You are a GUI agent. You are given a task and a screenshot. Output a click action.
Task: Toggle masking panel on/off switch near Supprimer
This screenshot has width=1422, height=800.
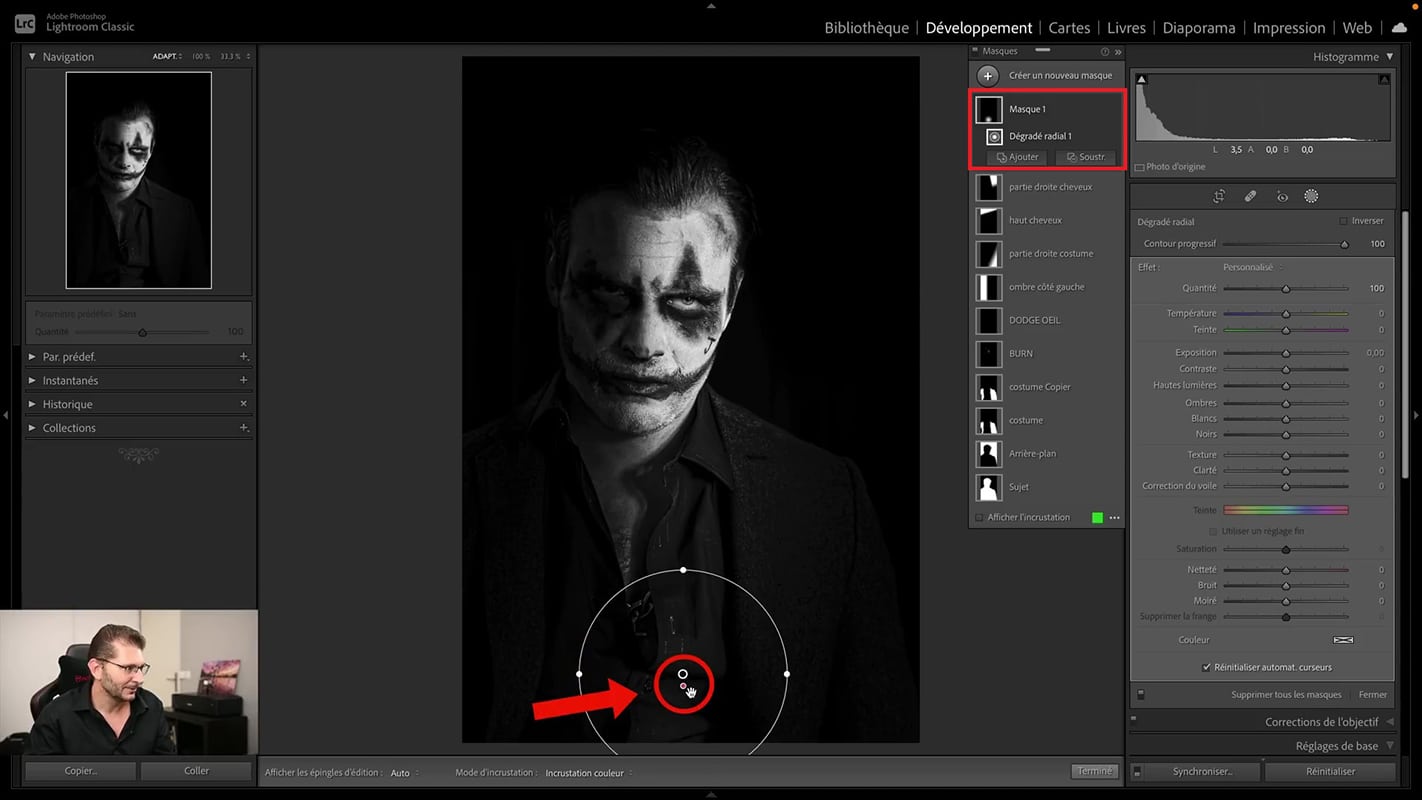(x=1141, y=695)
